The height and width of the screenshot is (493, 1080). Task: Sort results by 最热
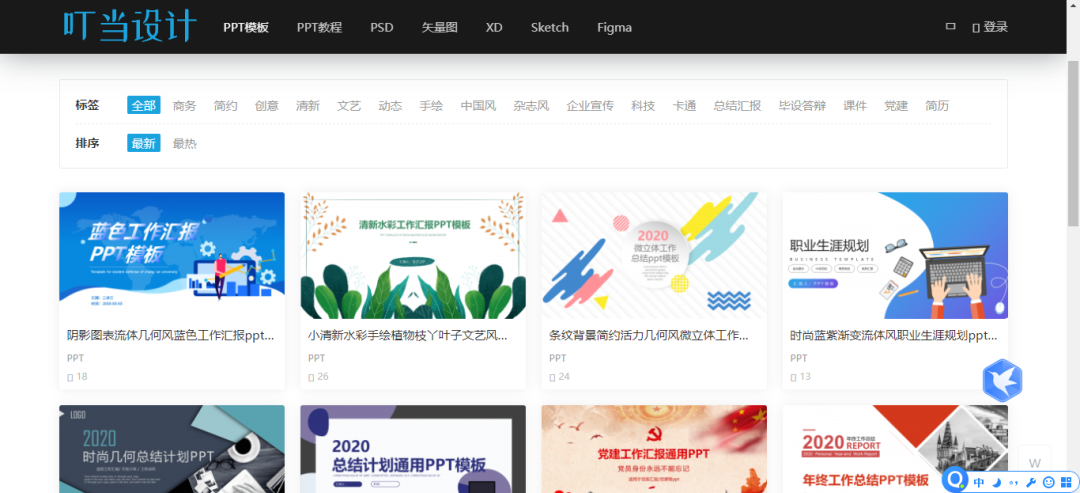[185, 143]
